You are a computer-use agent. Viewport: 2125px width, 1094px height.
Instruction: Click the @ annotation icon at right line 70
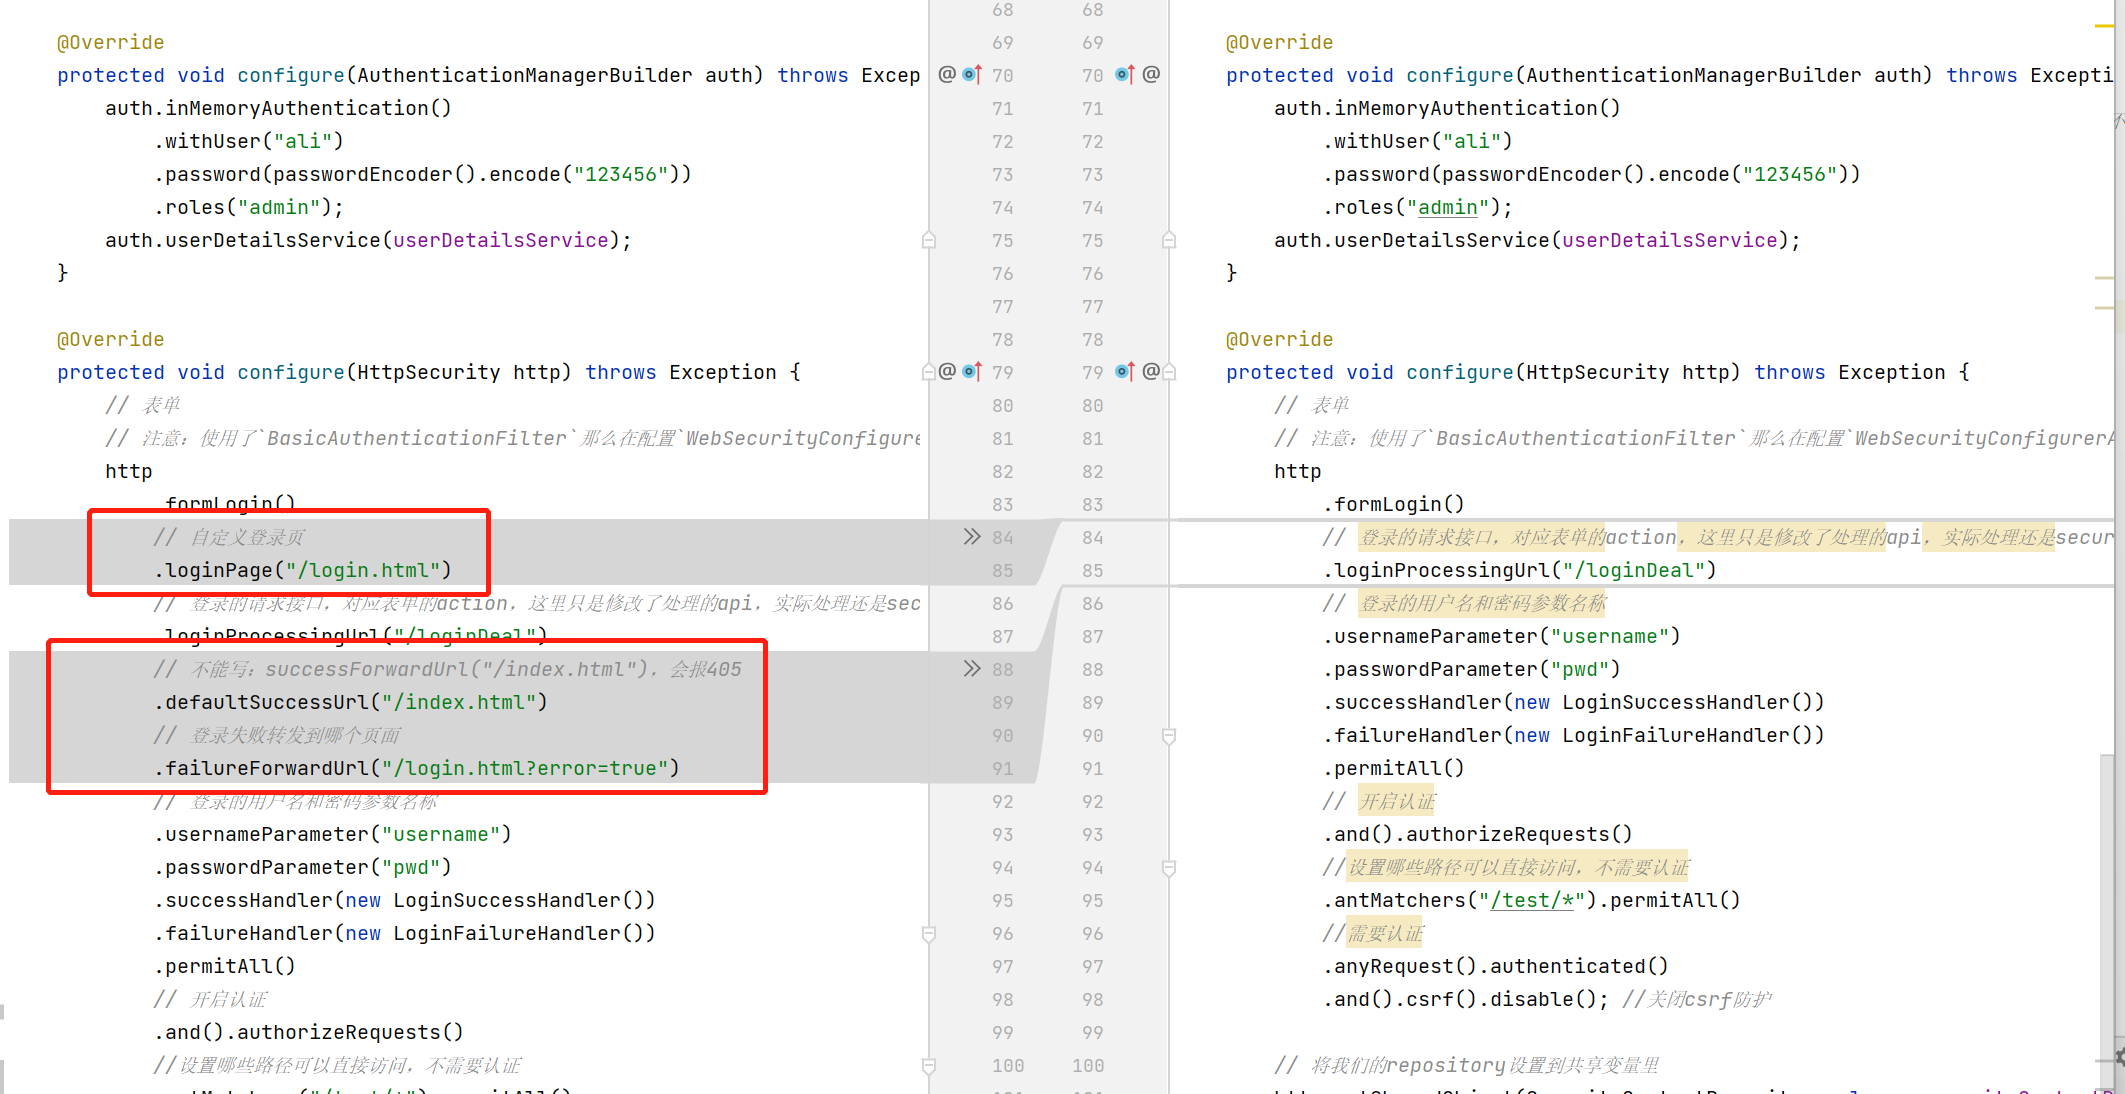point(1151,75)
